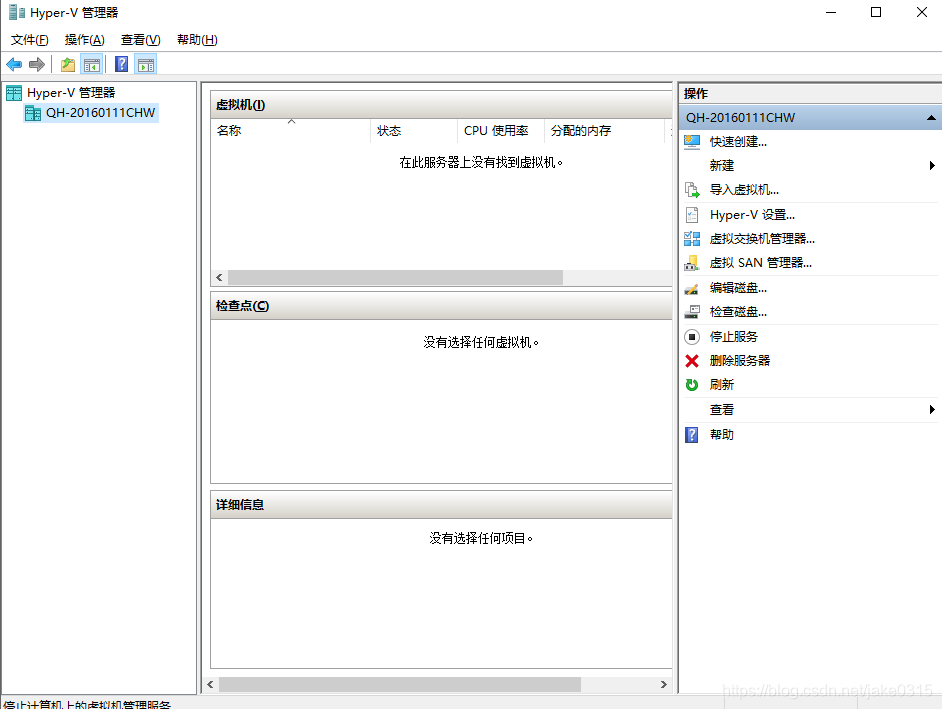Maximize the Hyper-V 管理器 window
Screen dimensions: 942x709
click(x=876, y=12)
